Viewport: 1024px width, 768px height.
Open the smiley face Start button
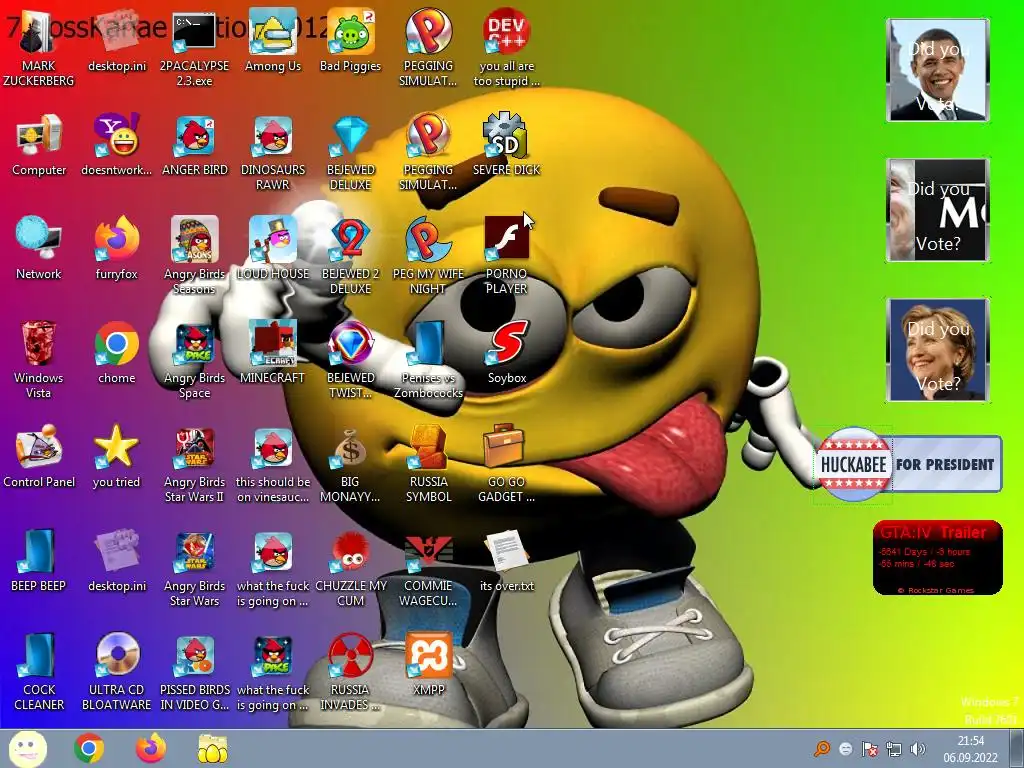click(x=27, y=748)
